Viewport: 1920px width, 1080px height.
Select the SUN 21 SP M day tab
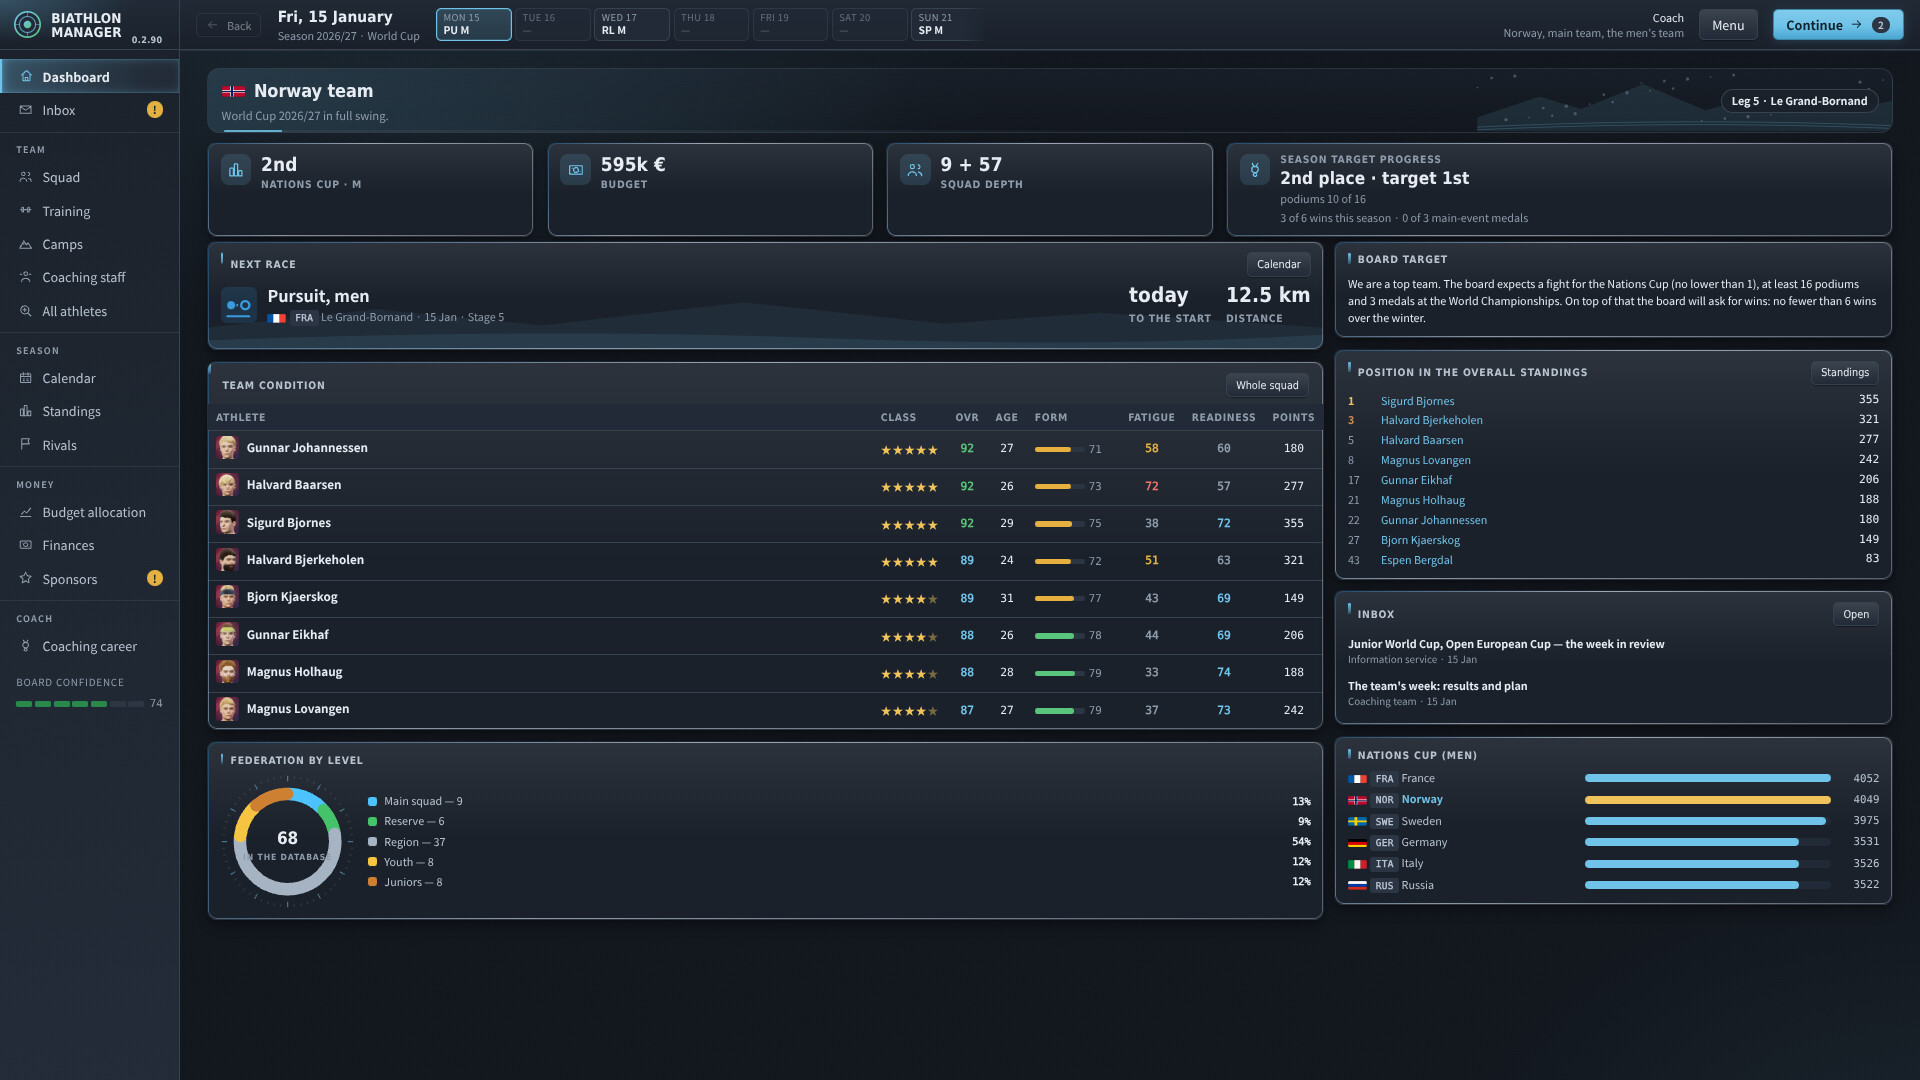[948, 25]
